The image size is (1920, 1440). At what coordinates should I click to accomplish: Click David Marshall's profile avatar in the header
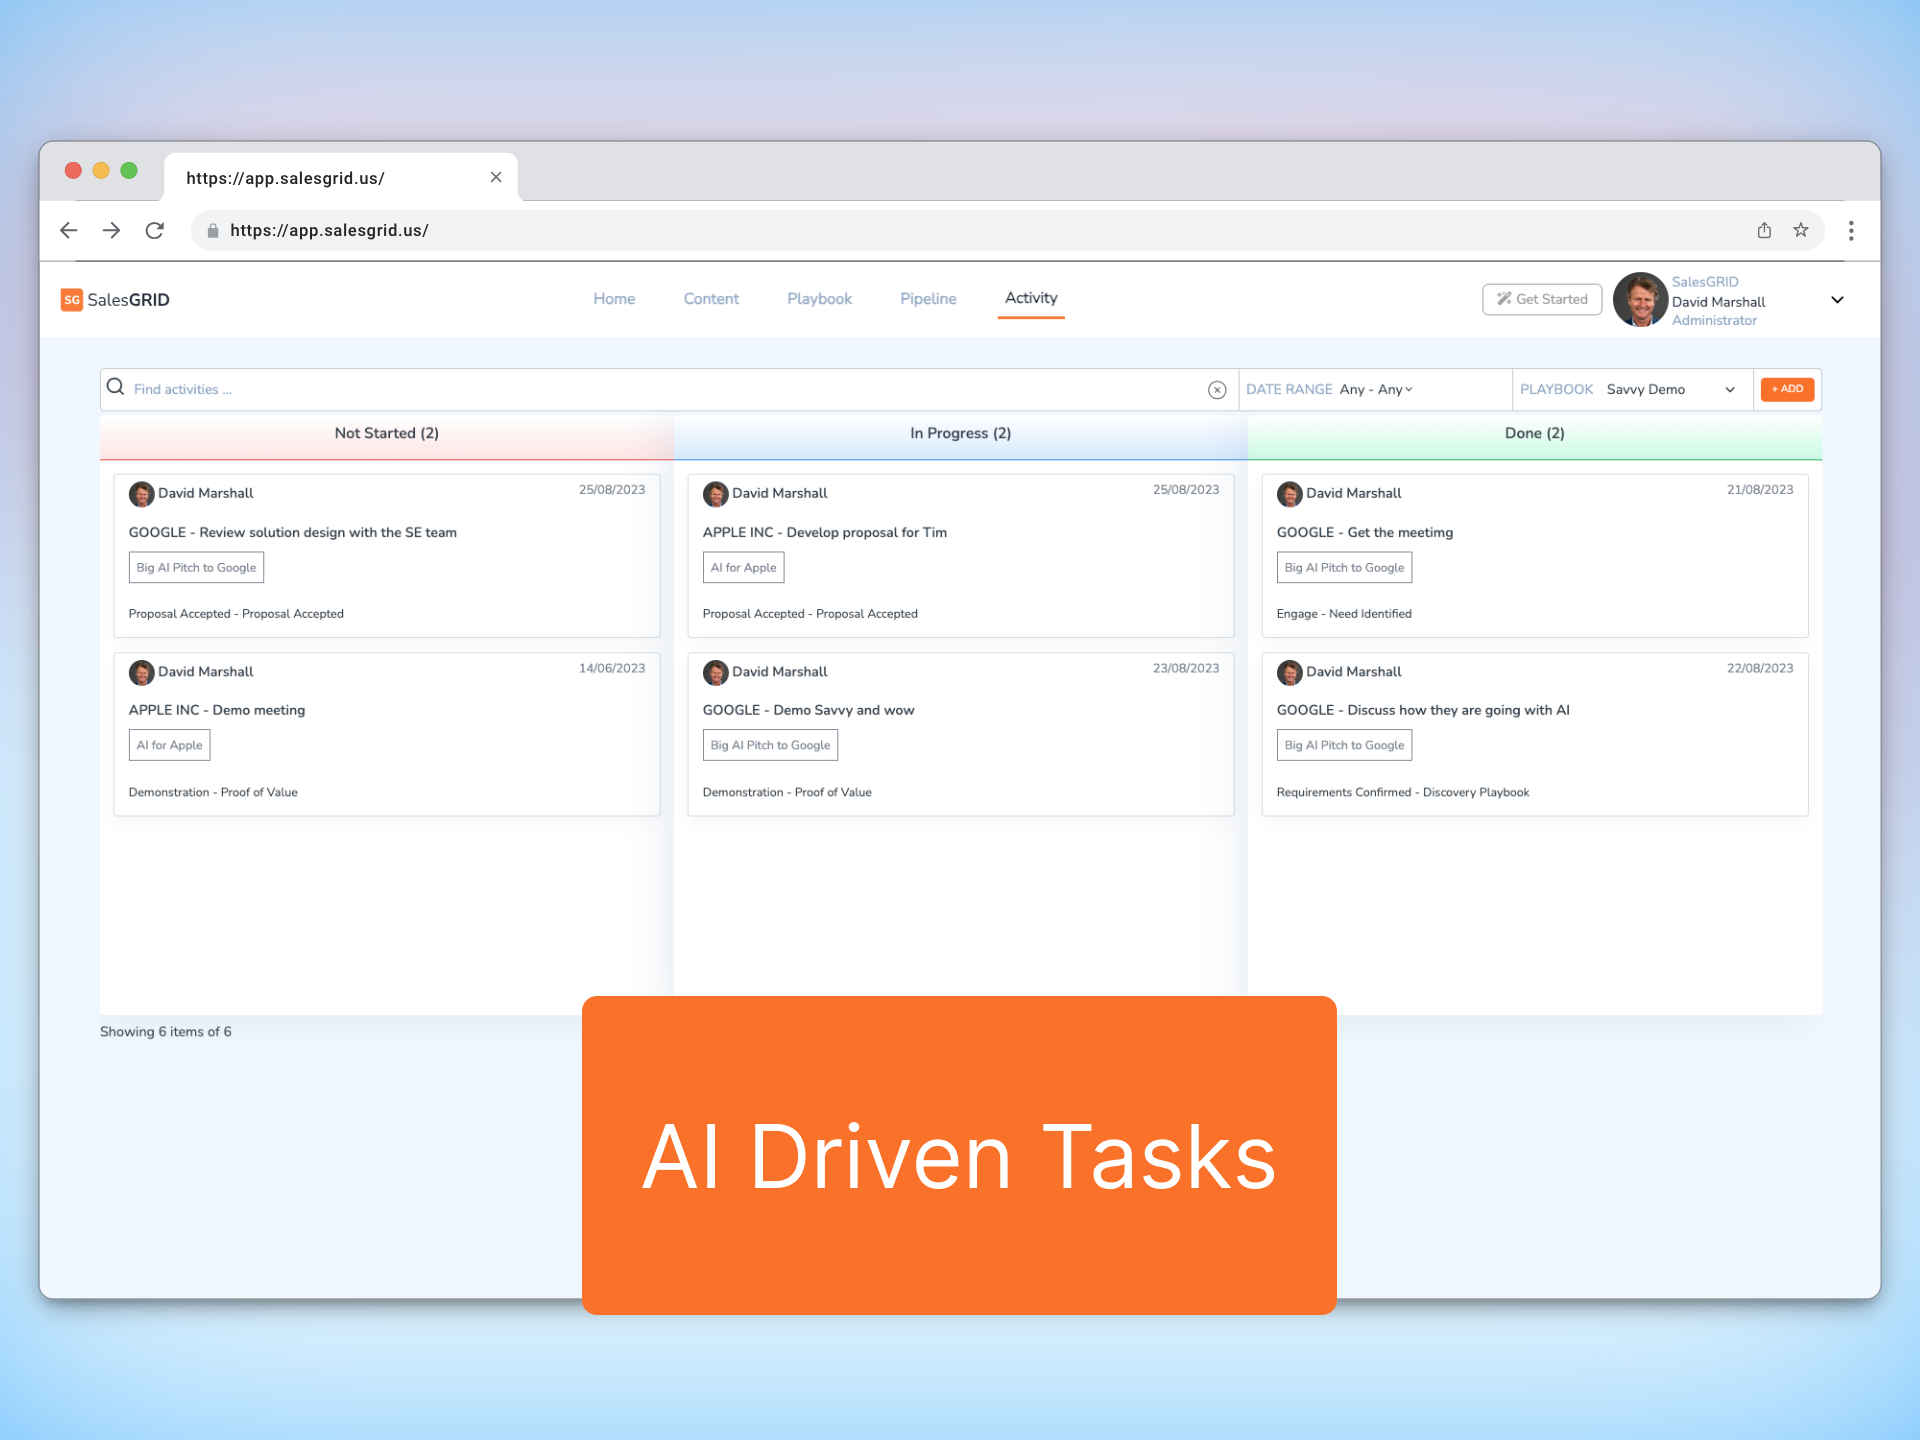click(1640, 299)
